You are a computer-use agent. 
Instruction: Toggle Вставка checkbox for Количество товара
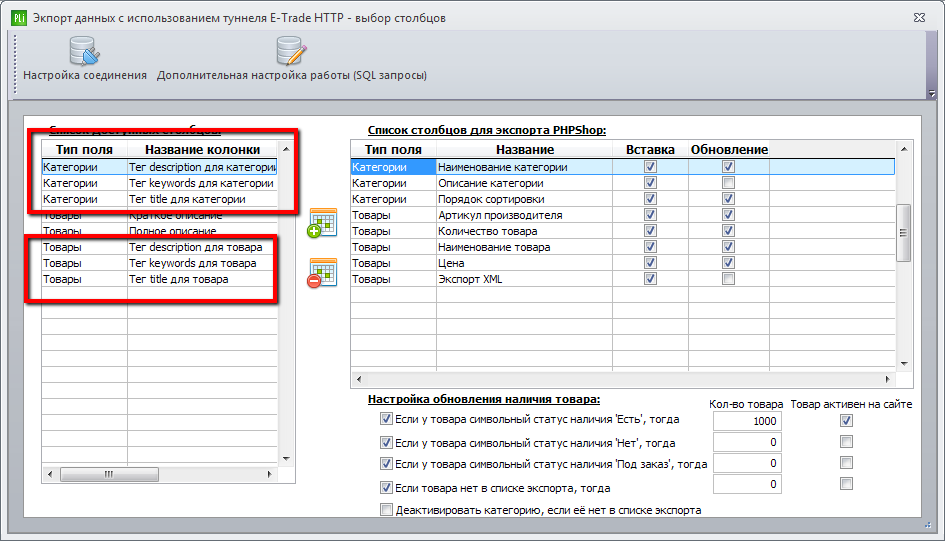point(650,231)
